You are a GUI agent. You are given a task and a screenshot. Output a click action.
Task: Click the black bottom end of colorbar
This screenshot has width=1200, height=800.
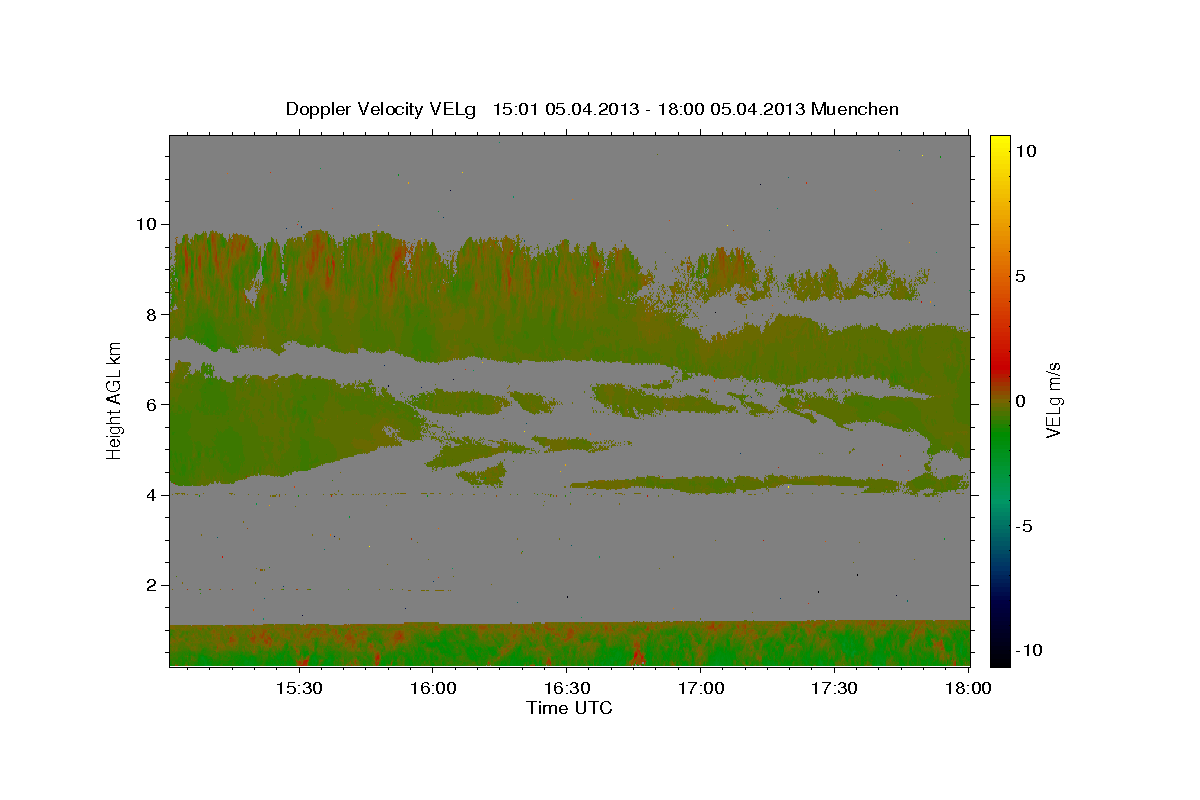pyautogui.click(x=1000, y=655)
